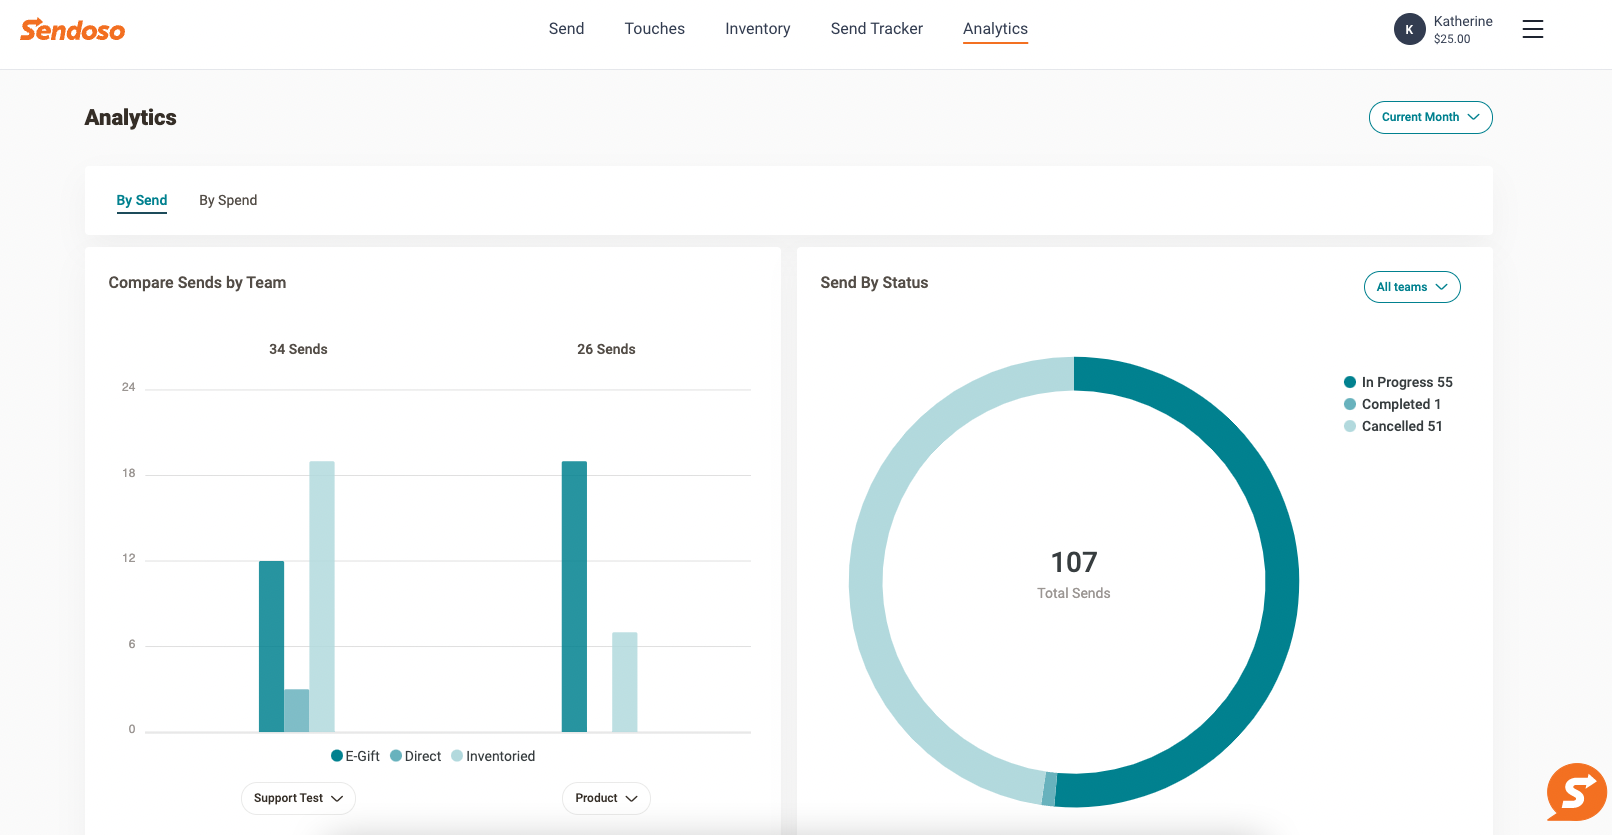Open the Inventory page

757,29
